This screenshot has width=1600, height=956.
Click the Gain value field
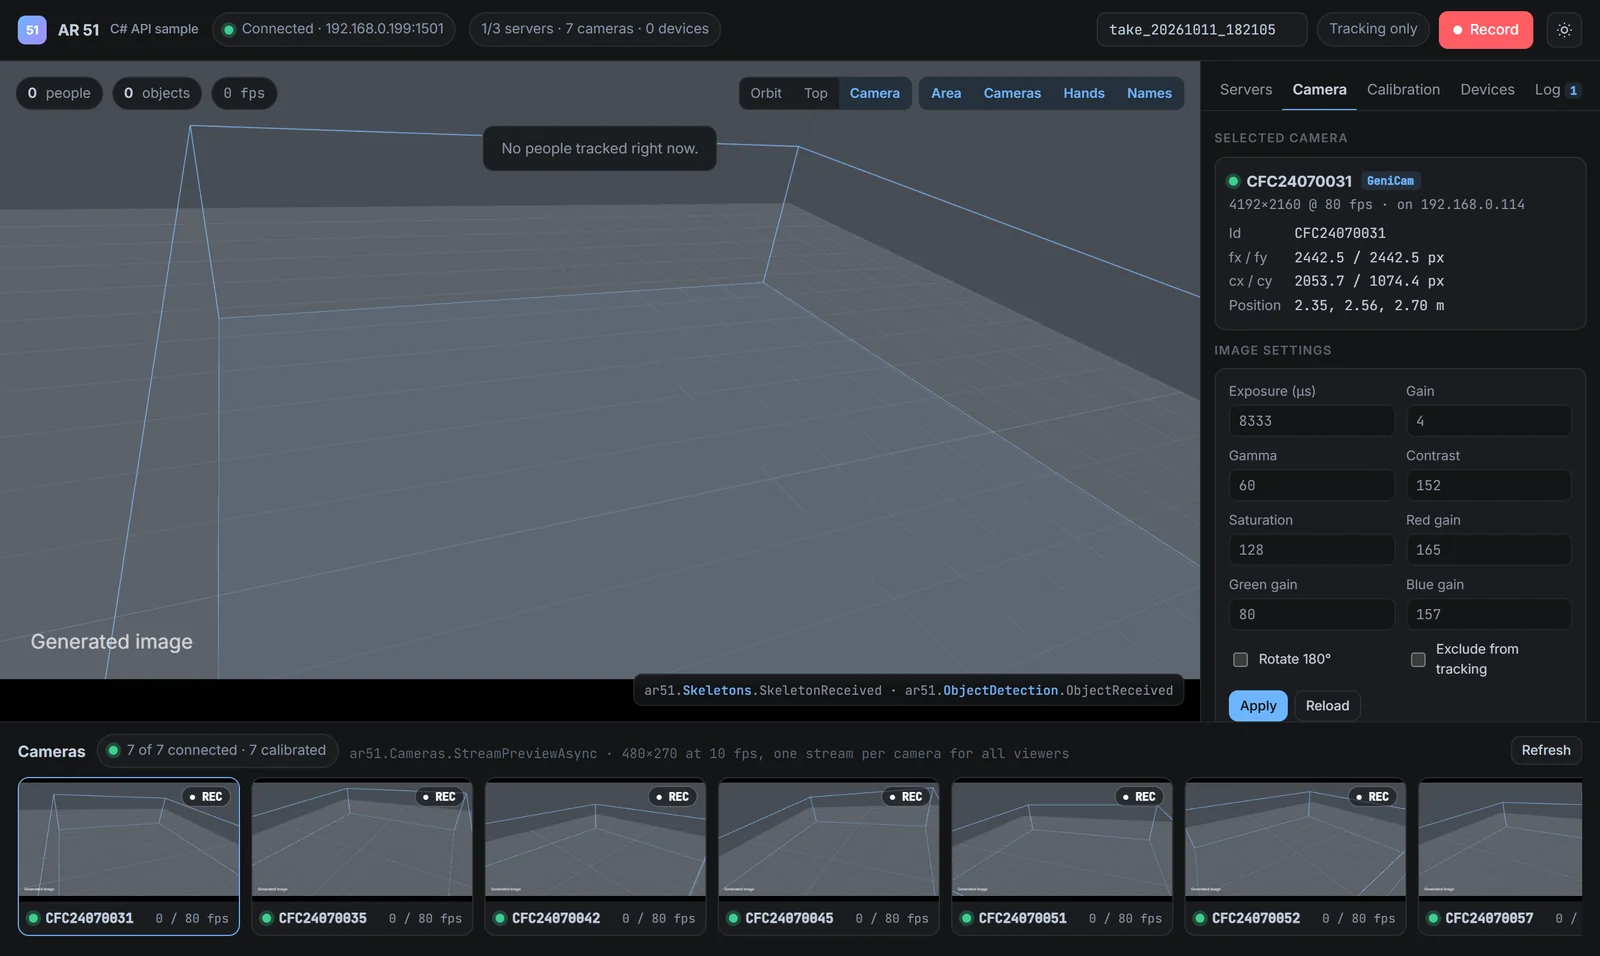(x=1488, y=421)
